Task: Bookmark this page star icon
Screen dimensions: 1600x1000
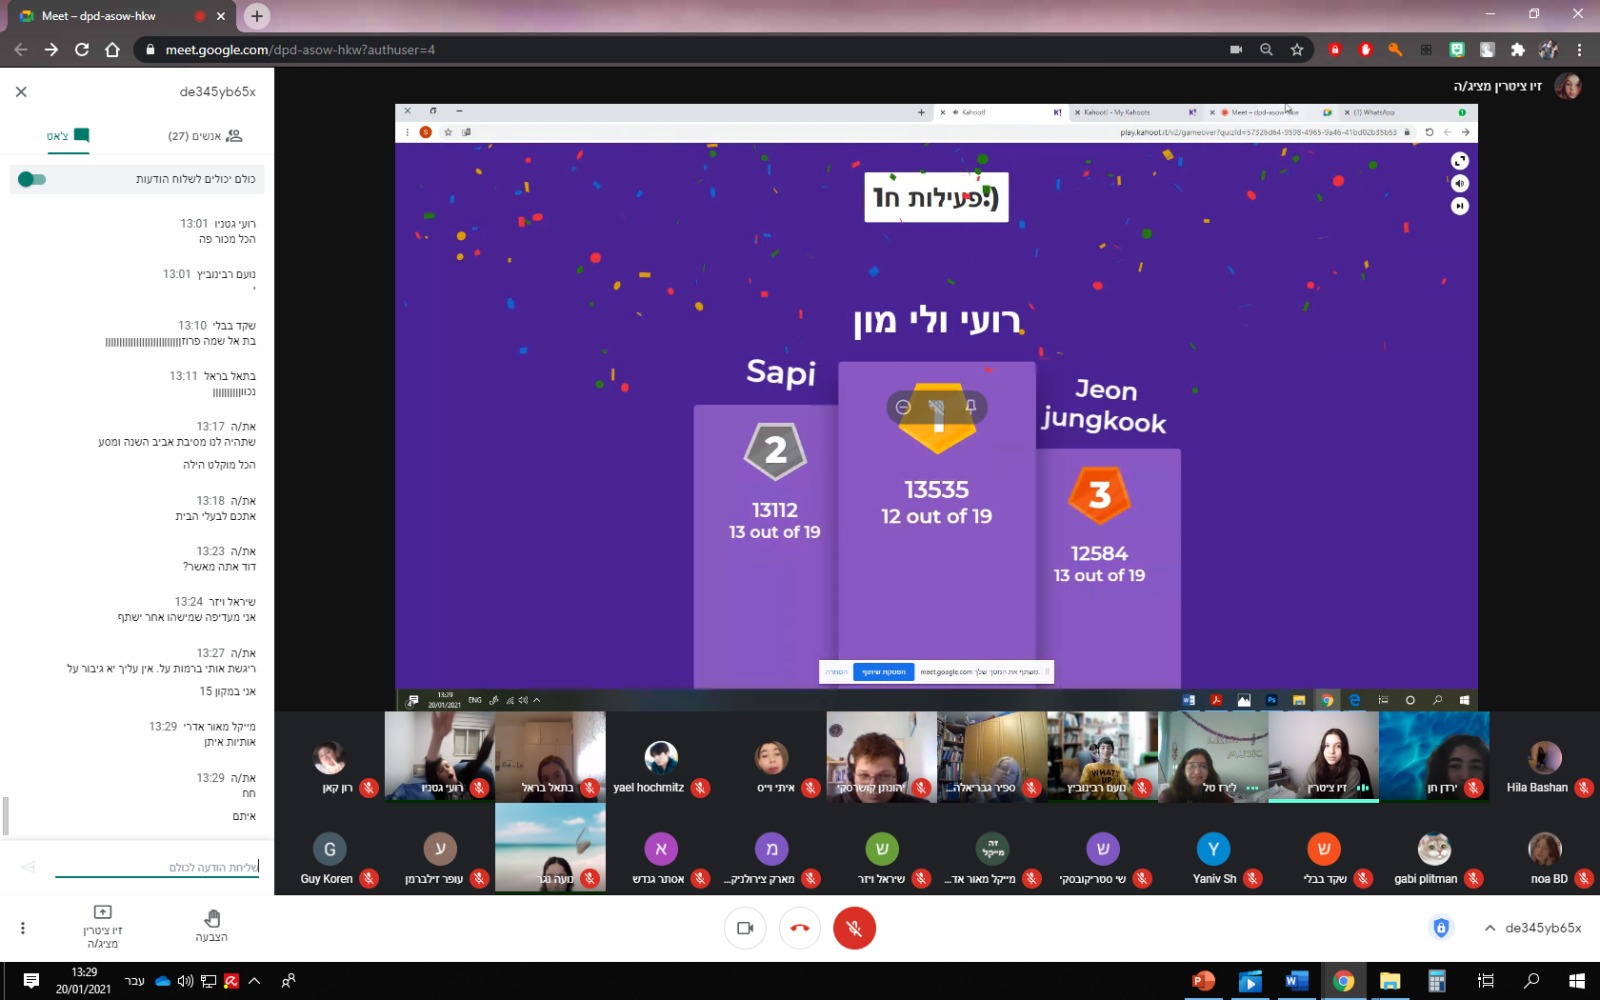Action: click(1297, 49)
